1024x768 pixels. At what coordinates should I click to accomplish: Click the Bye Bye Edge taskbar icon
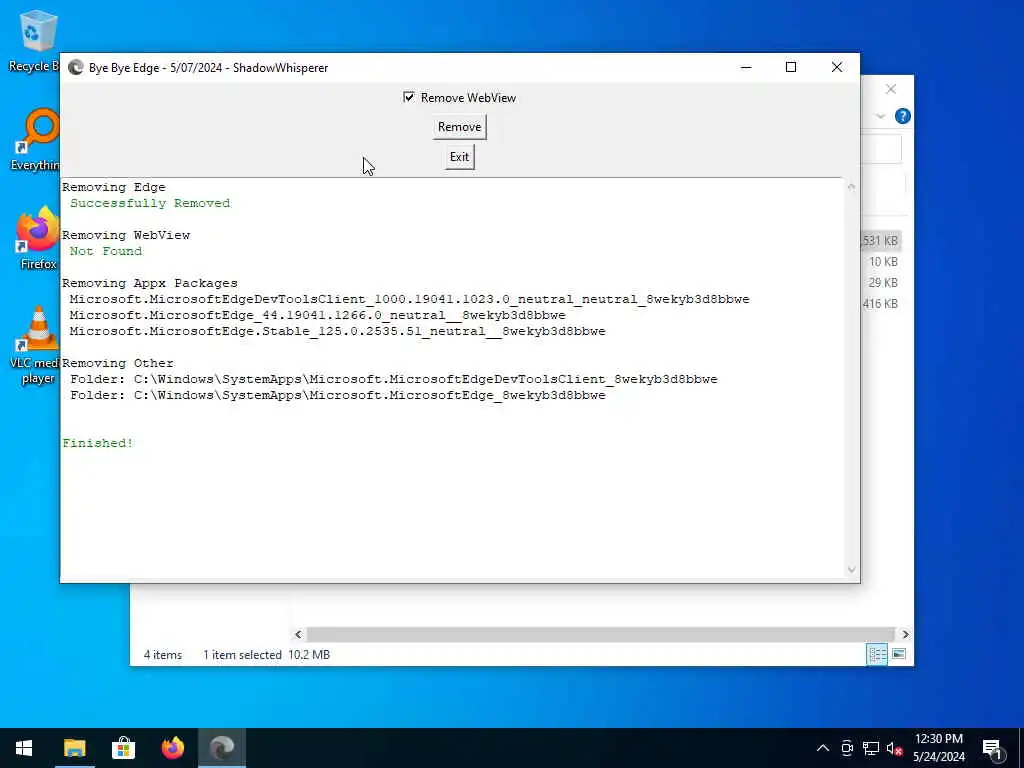click(x=222, y=748)
